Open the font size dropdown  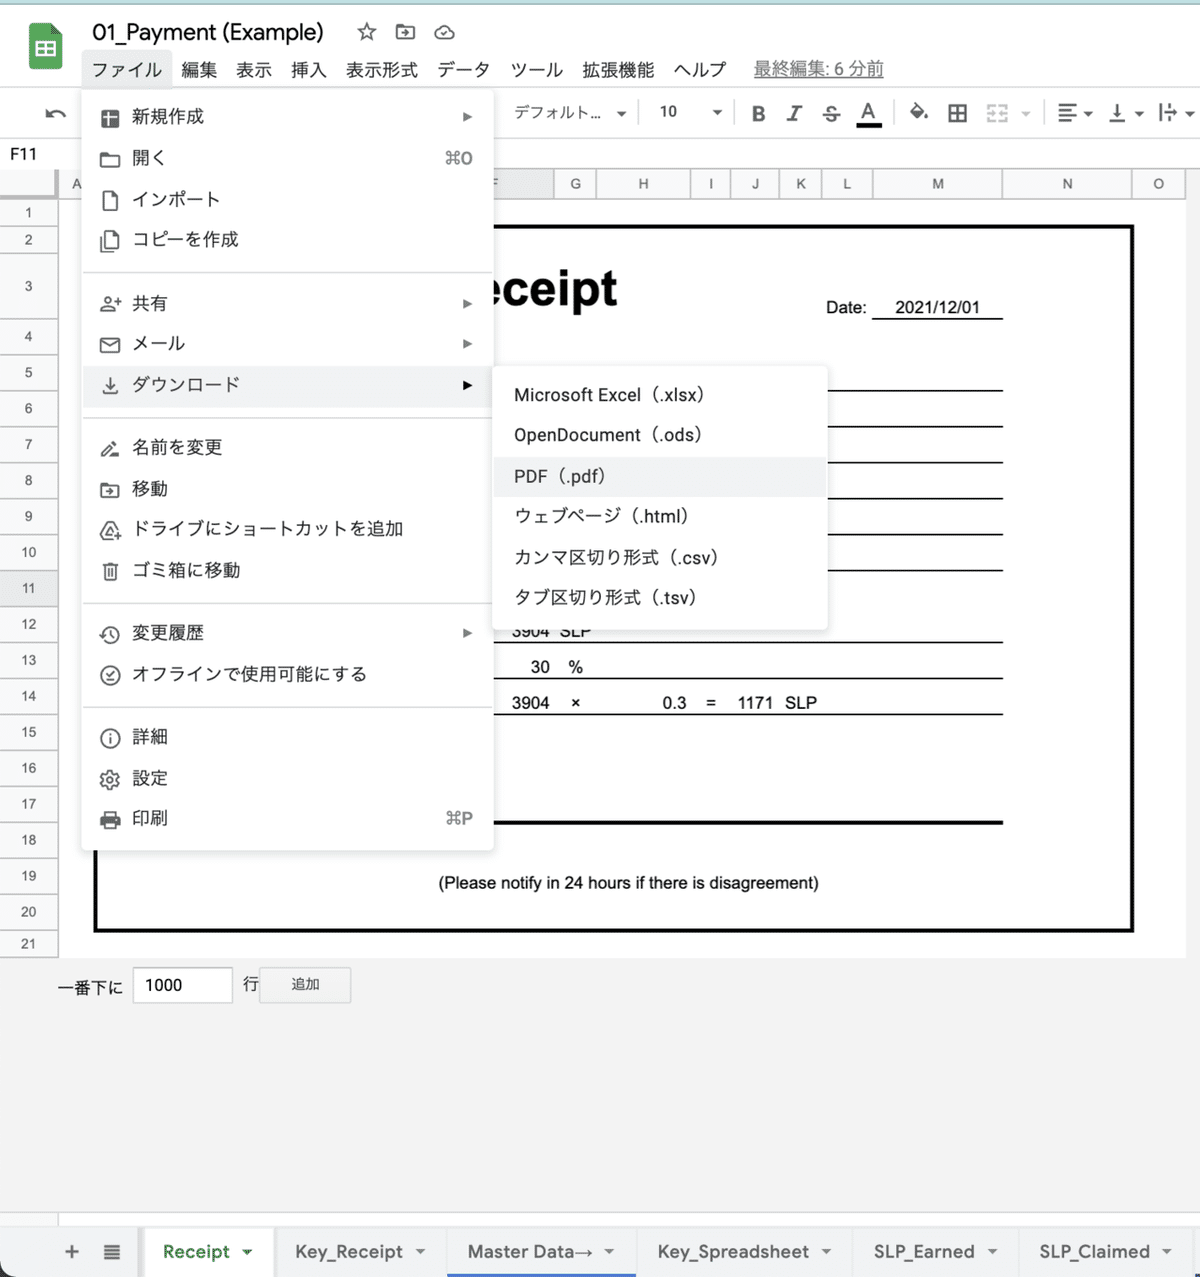[x=690, y=113]
